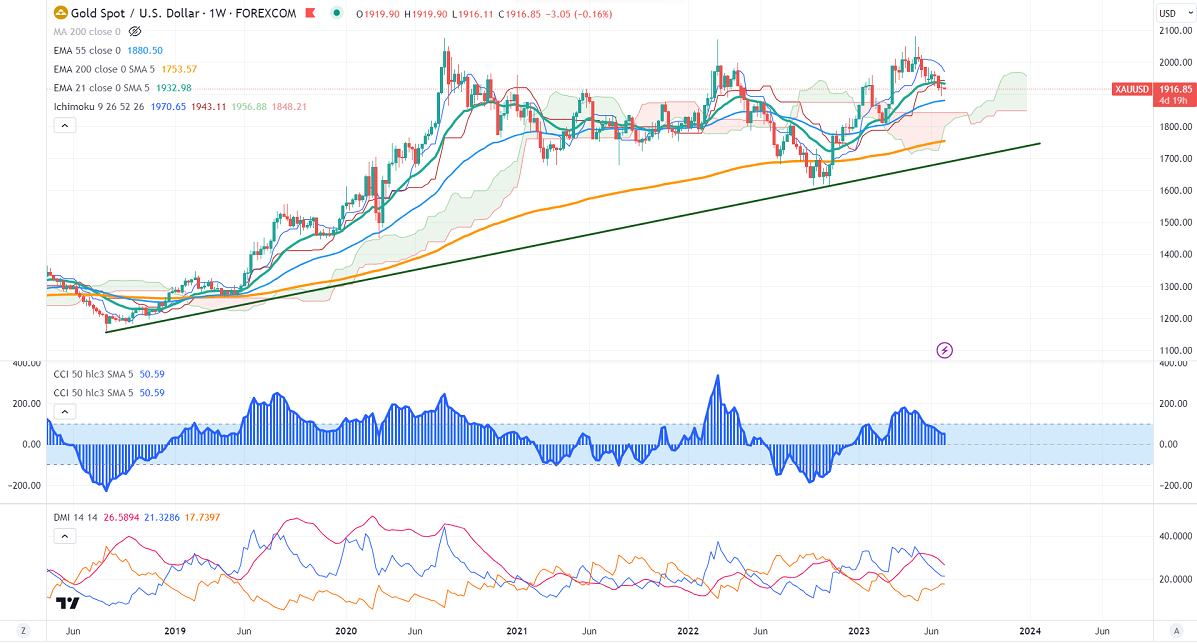Click the 2024 label on the time axis
The height and width of the screenshot is (644, 1197).
(1030, 631)
